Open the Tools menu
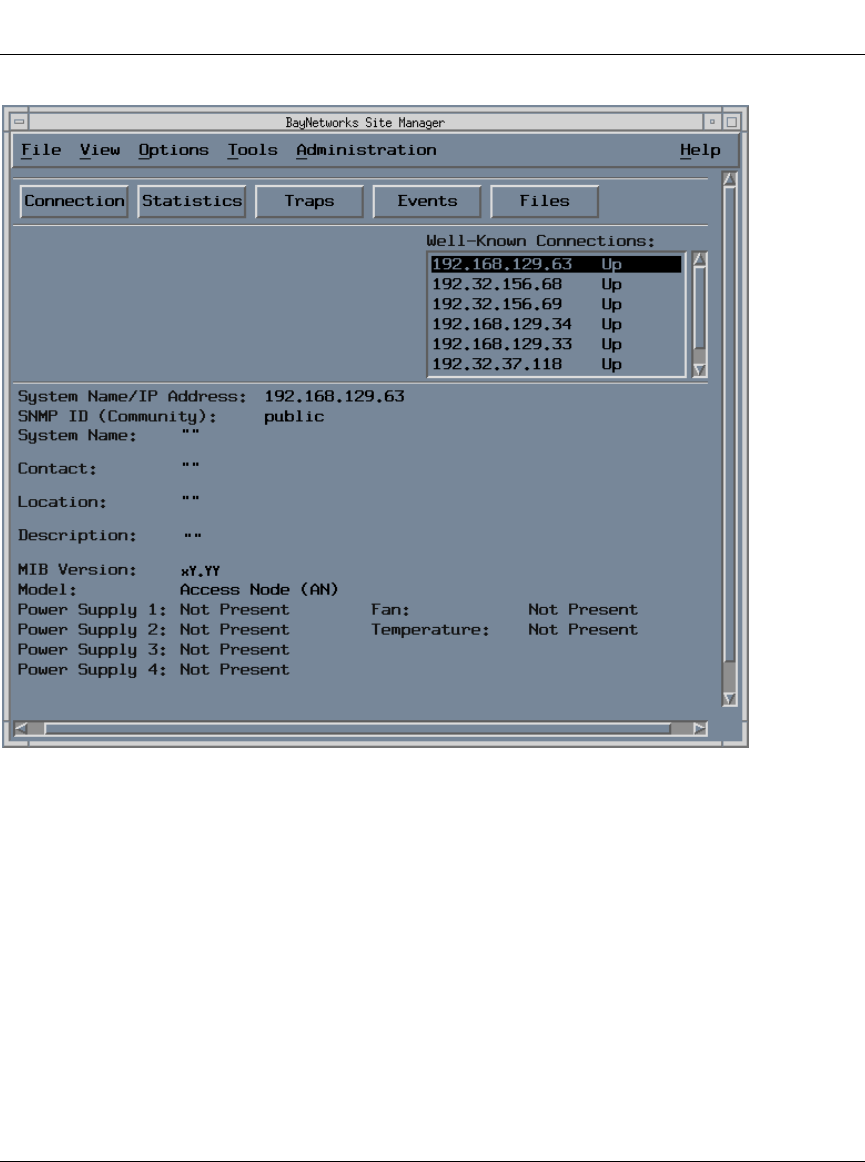The width and height of the screenshot is (865, 1162). [x=253, y=150]
